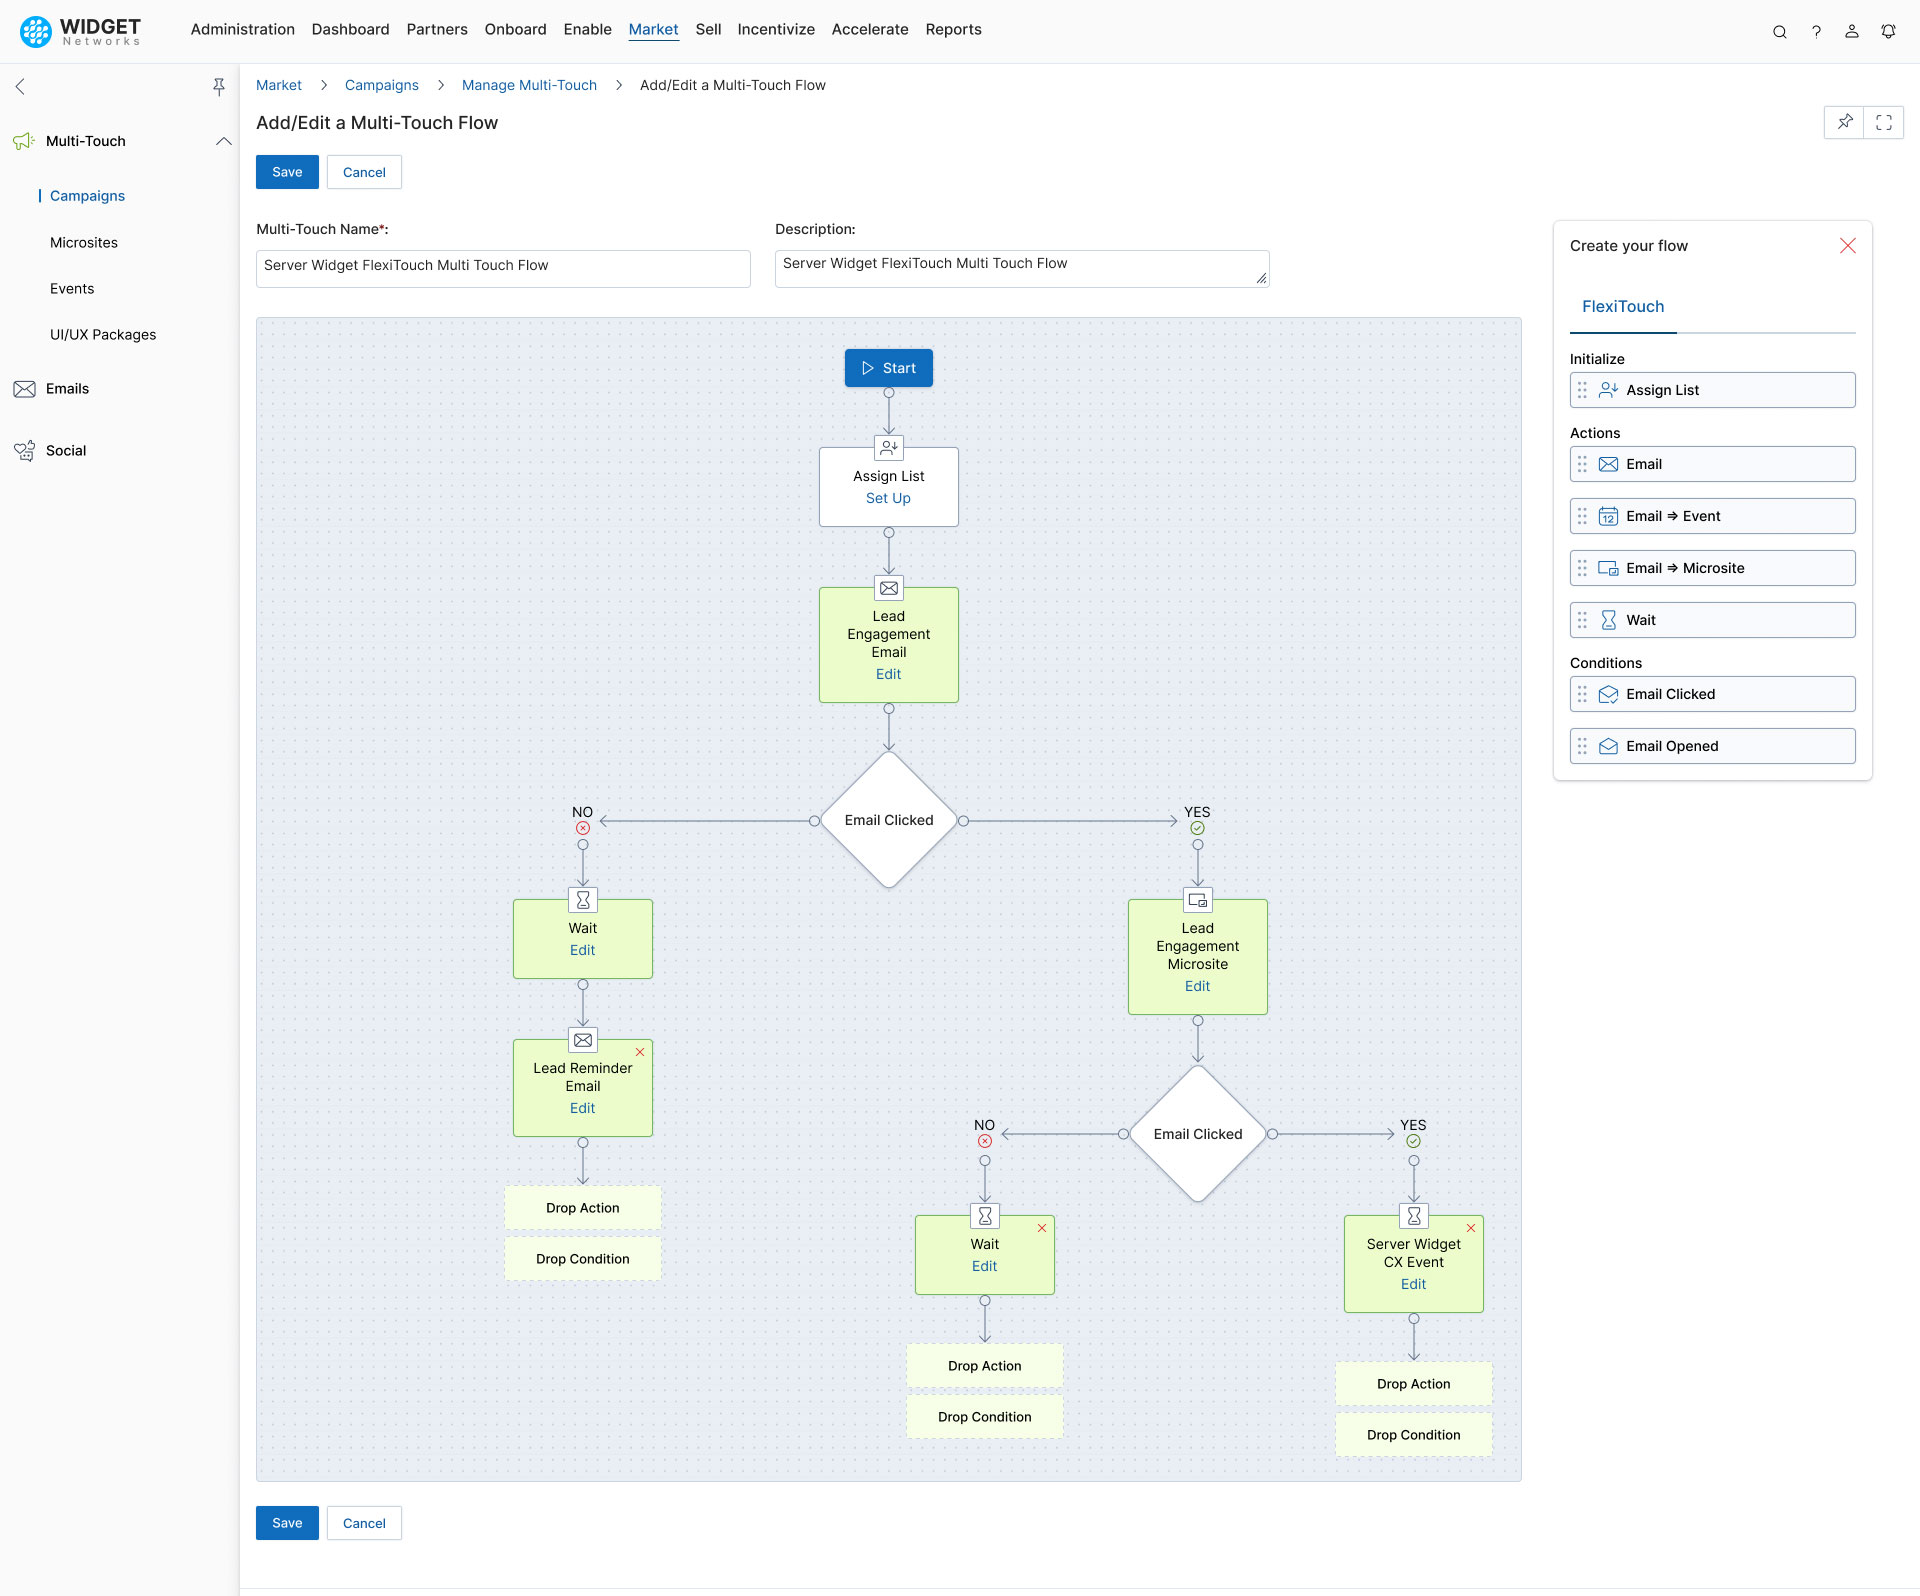Select the Emails envelope icon in the sidebar

coord(24,388)
